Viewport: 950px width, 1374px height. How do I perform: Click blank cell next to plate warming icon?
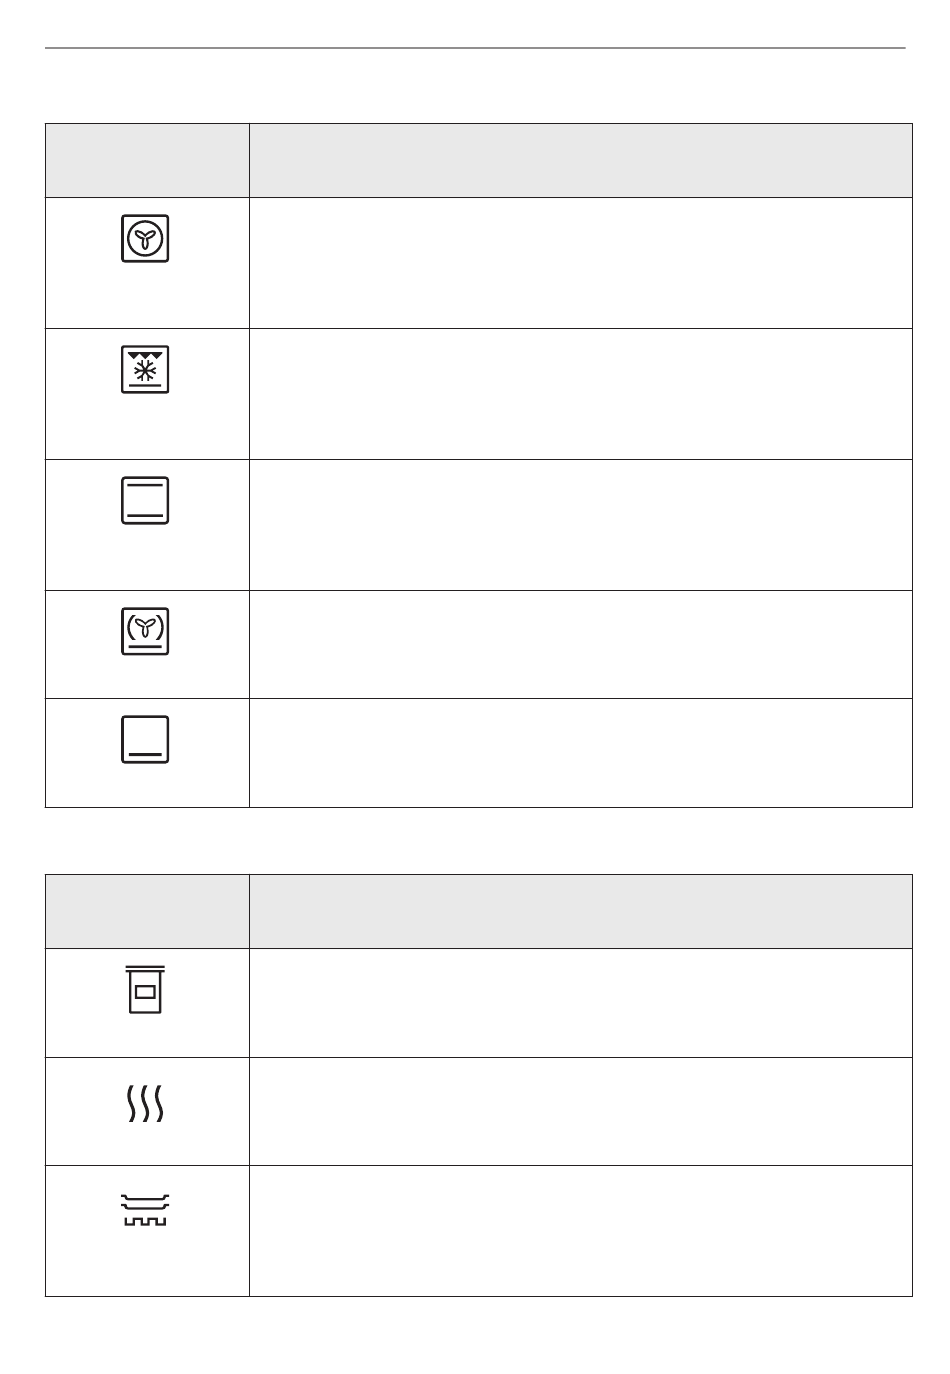coord(581,1231)
